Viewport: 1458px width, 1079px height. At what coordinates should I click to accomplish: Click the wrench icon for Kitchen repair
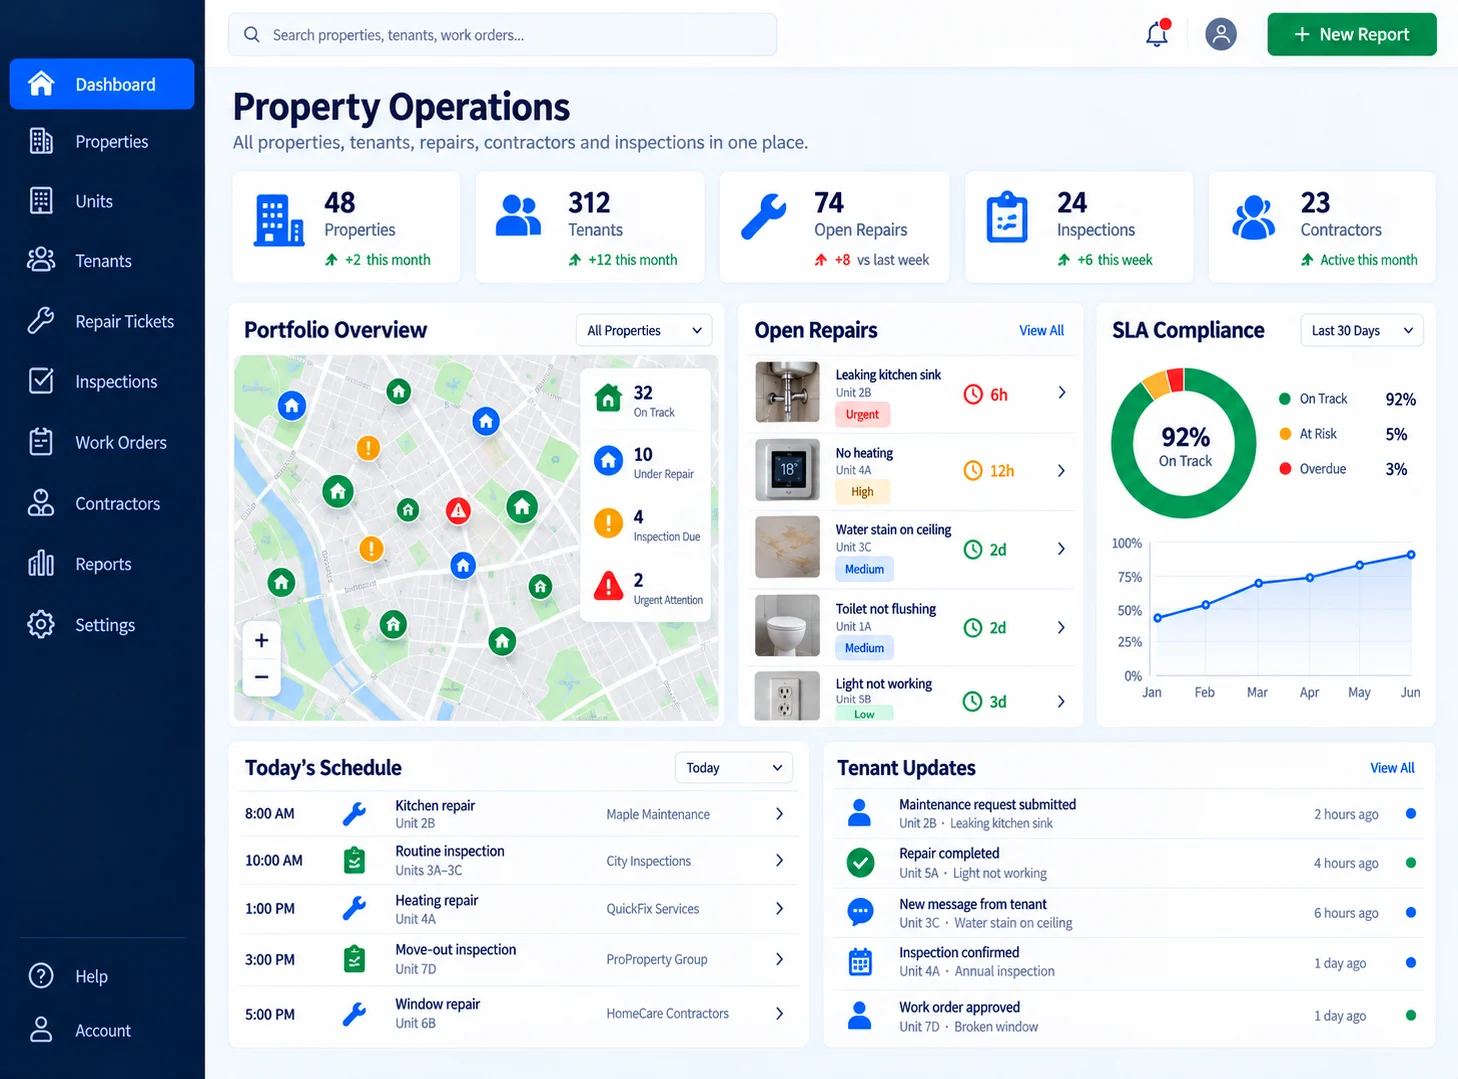click(x=354, y=814)
